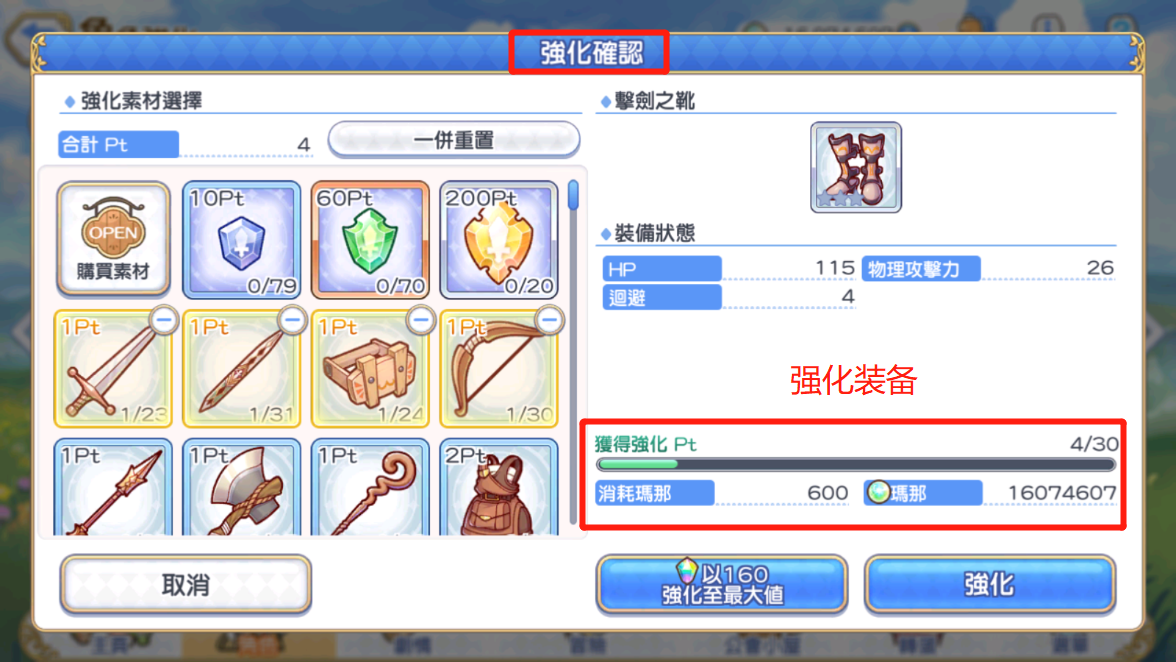Remove the wooden gauntlet material with minus
This screenshot has width=1176, height=662.
click(421, 320)
